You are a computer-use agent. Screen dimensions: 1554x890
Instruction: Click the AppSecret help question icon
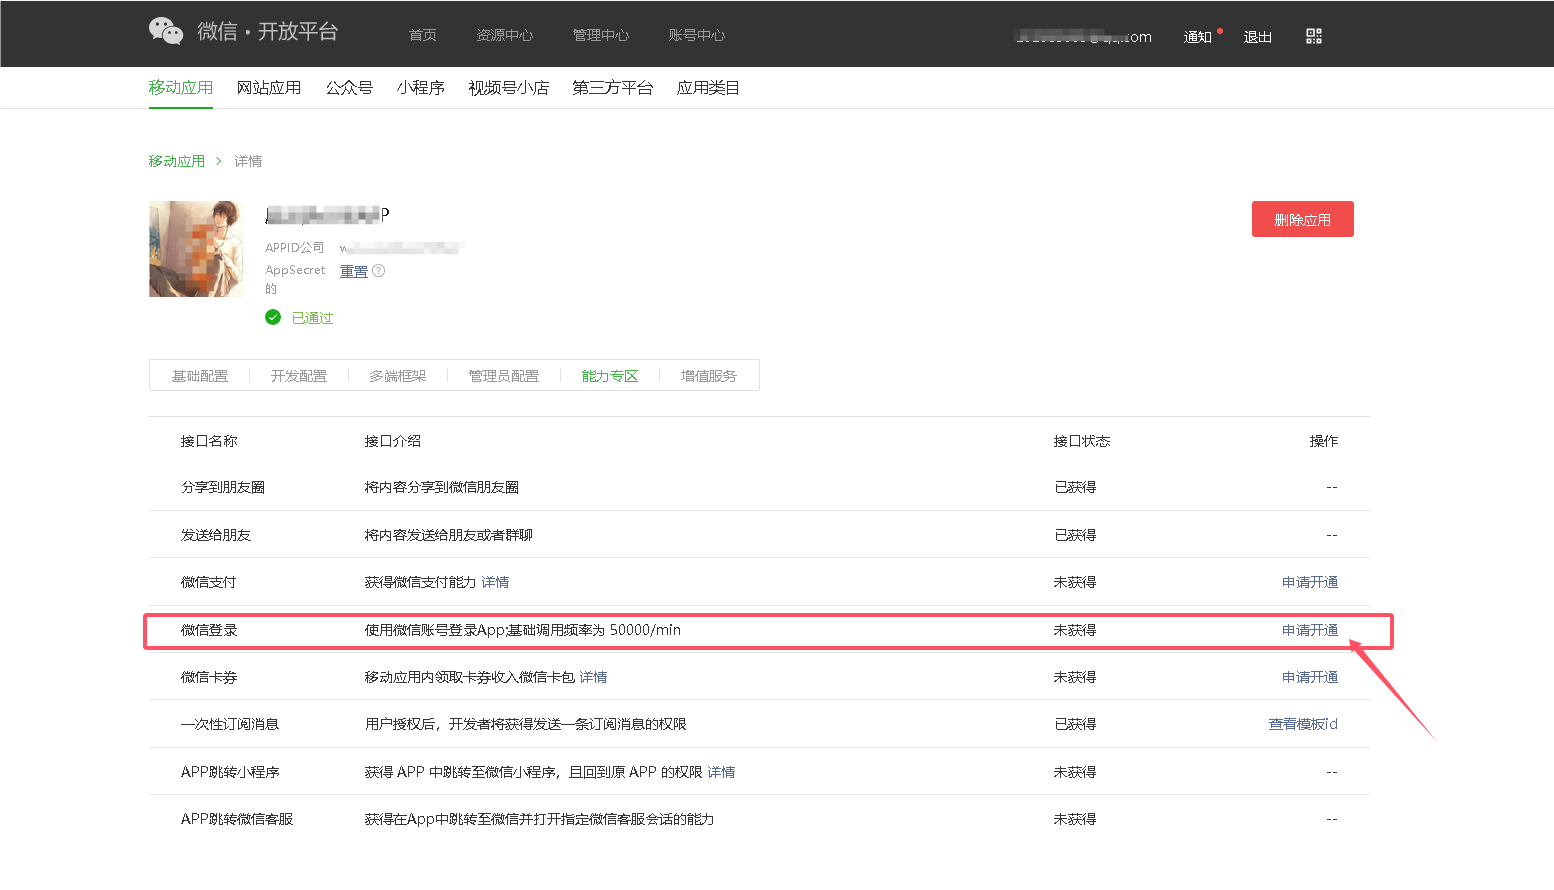click(x=378, y=270)
